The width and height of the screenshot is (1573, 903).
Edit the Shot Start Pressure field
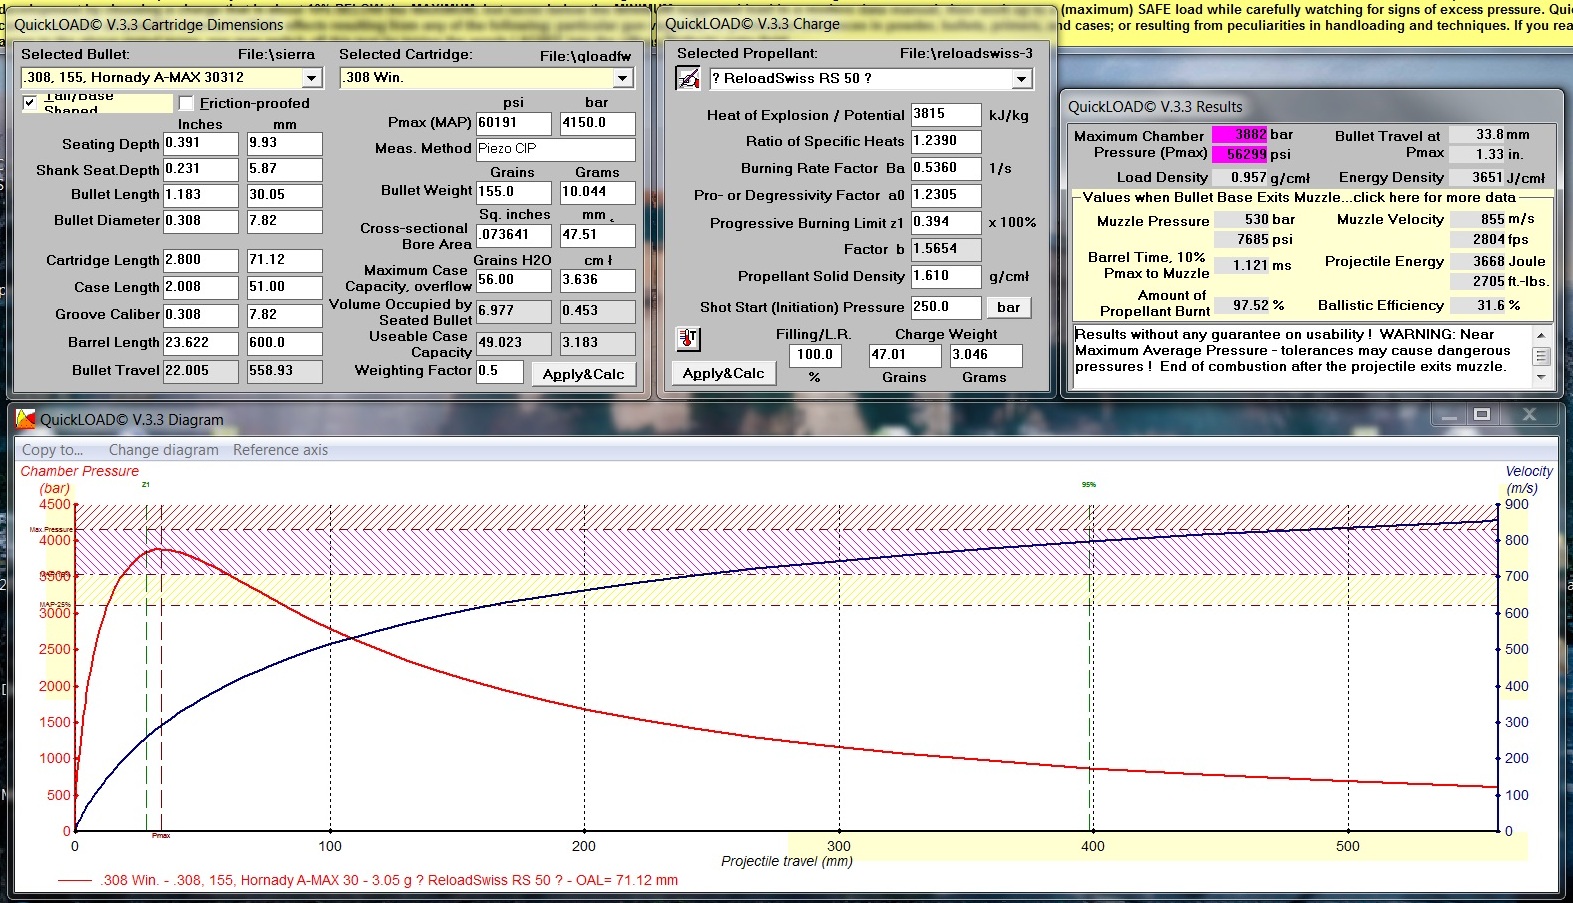coord(946,307)
